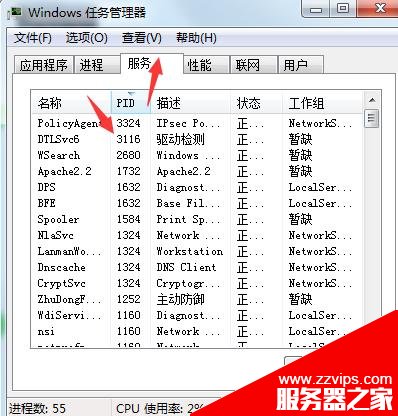
Task: Sort by the PID column header
Action: 131,103
